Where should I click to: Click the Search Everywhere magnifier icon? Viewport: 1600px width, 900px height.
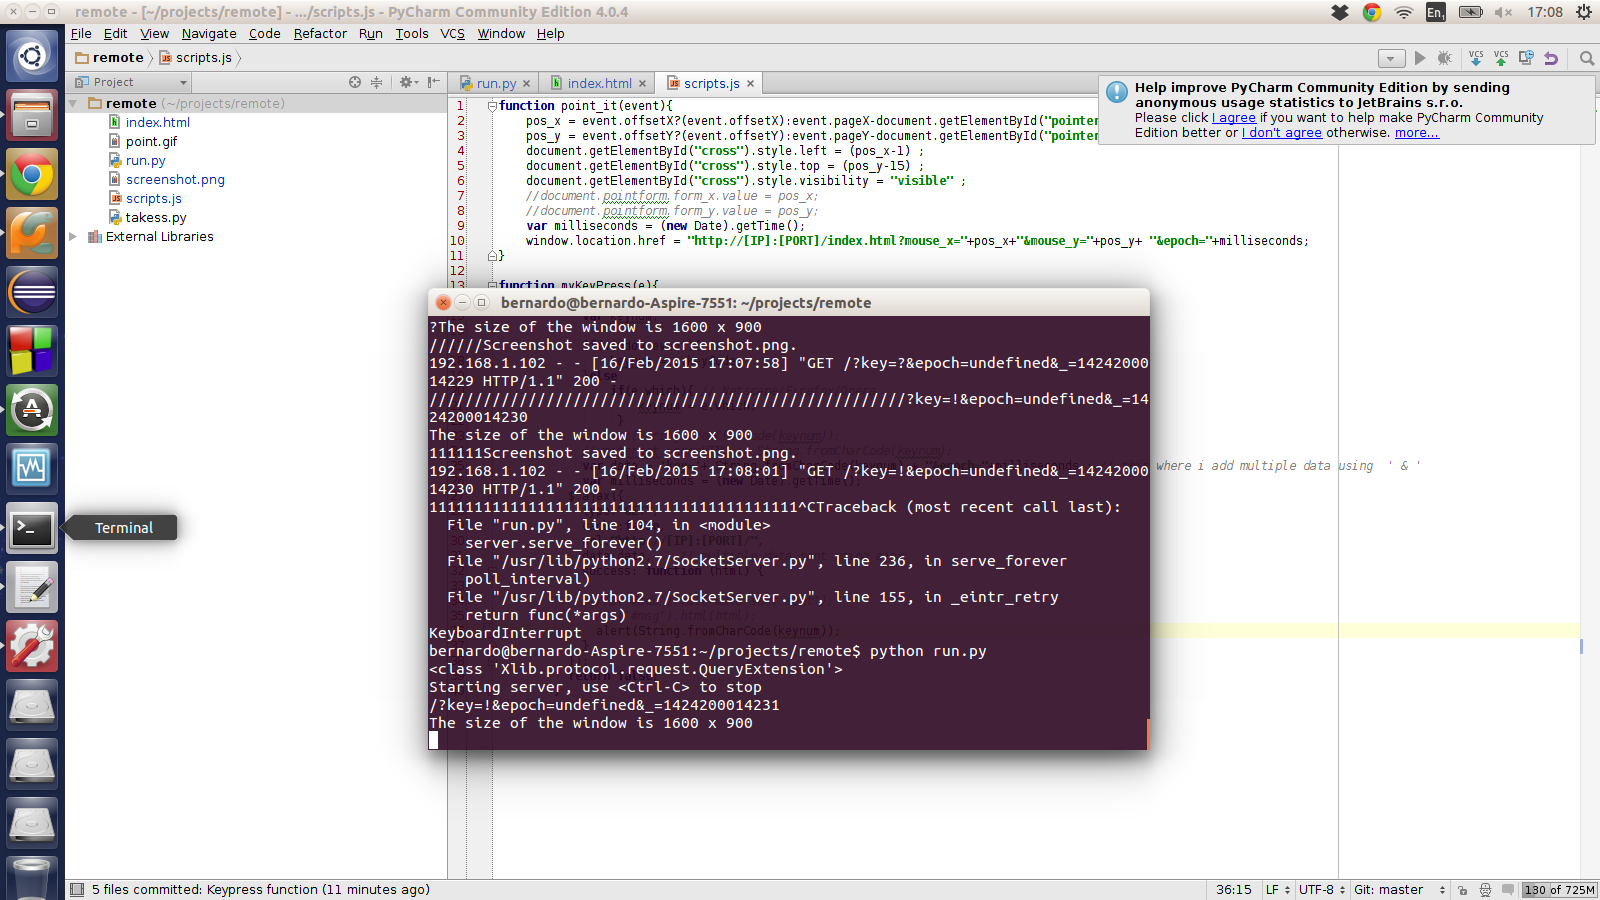(1586, 58)
